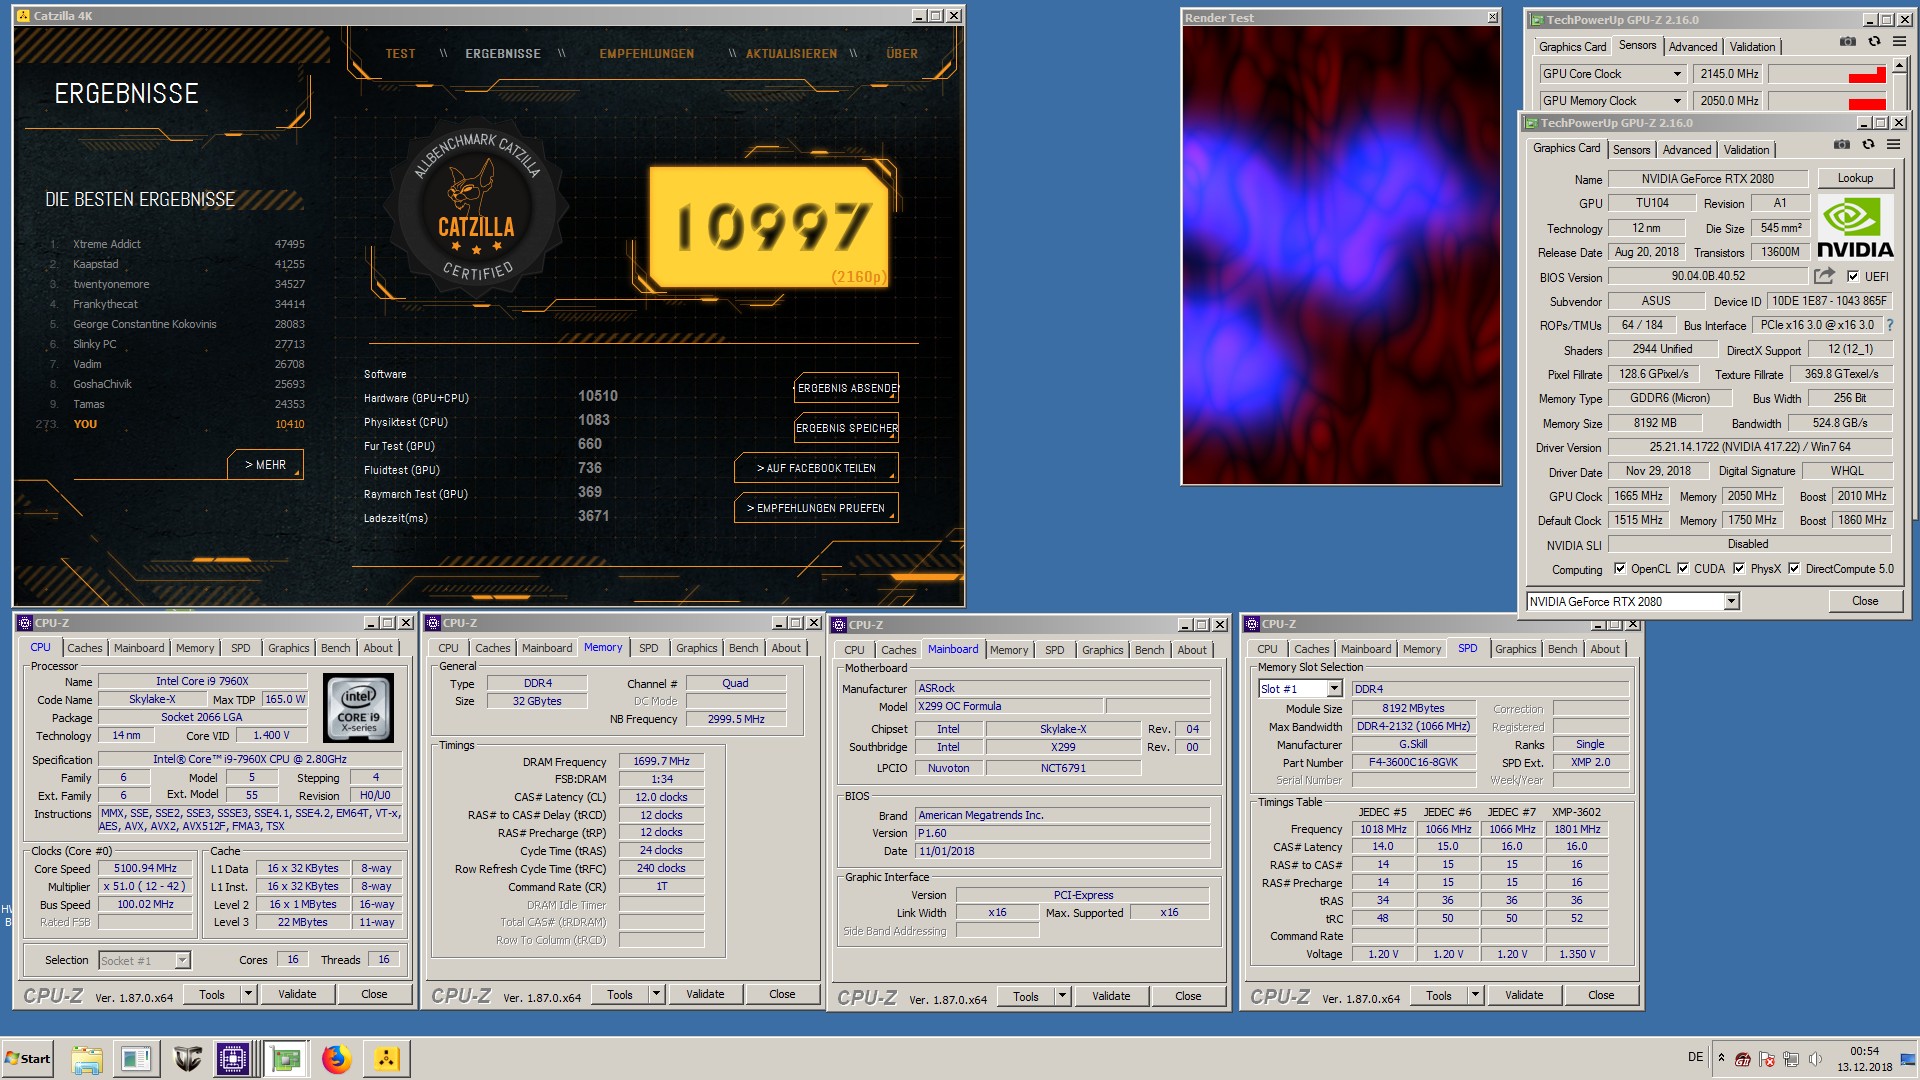Open AKTUALISIEREN tab in Catzilla

791,54
